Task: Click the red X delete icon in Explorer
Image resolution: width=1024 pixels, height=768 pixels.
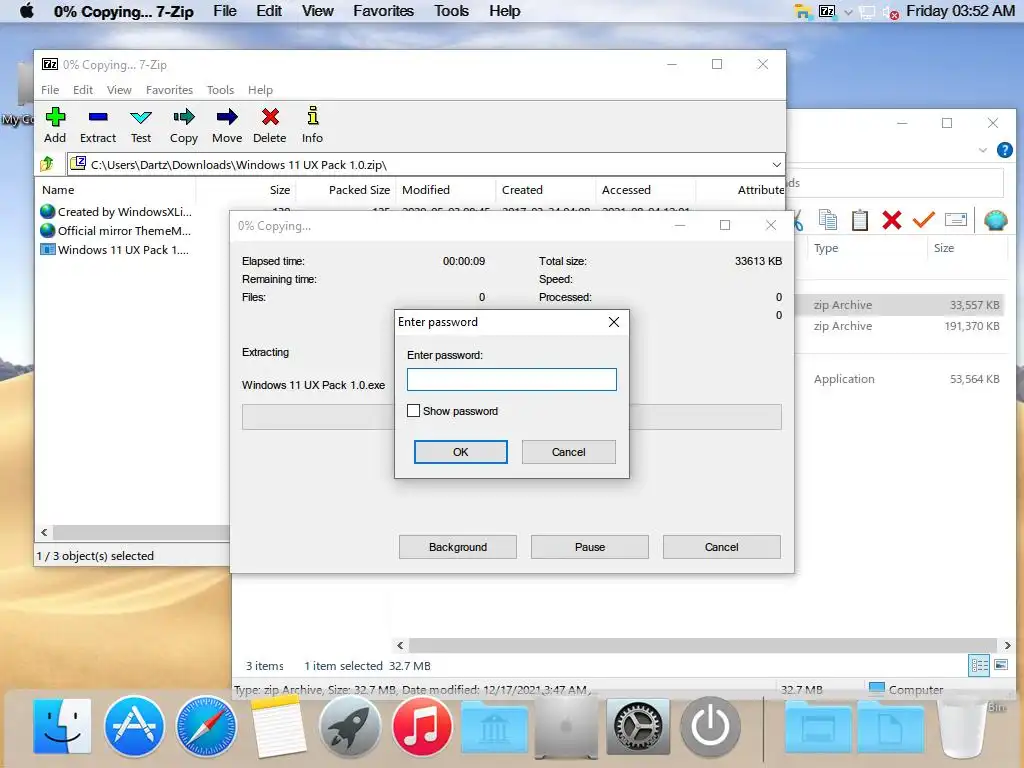Action: (891, 220)
